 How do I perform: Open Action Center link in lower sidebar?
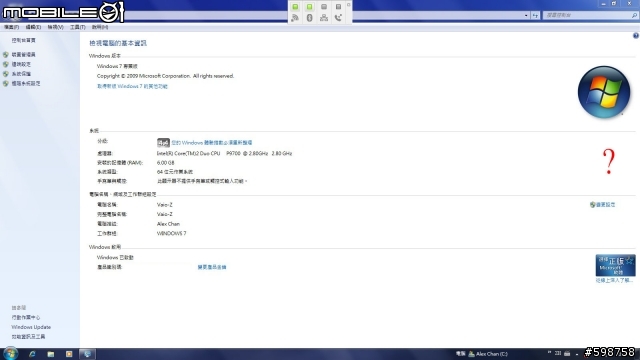pos(26,317)
